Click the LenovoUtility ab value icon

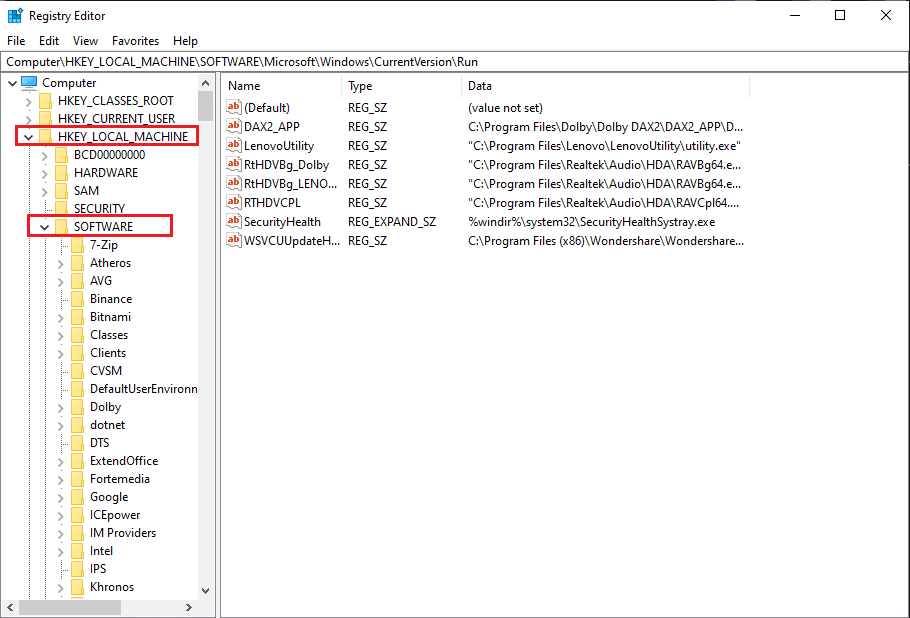point(234,145)
